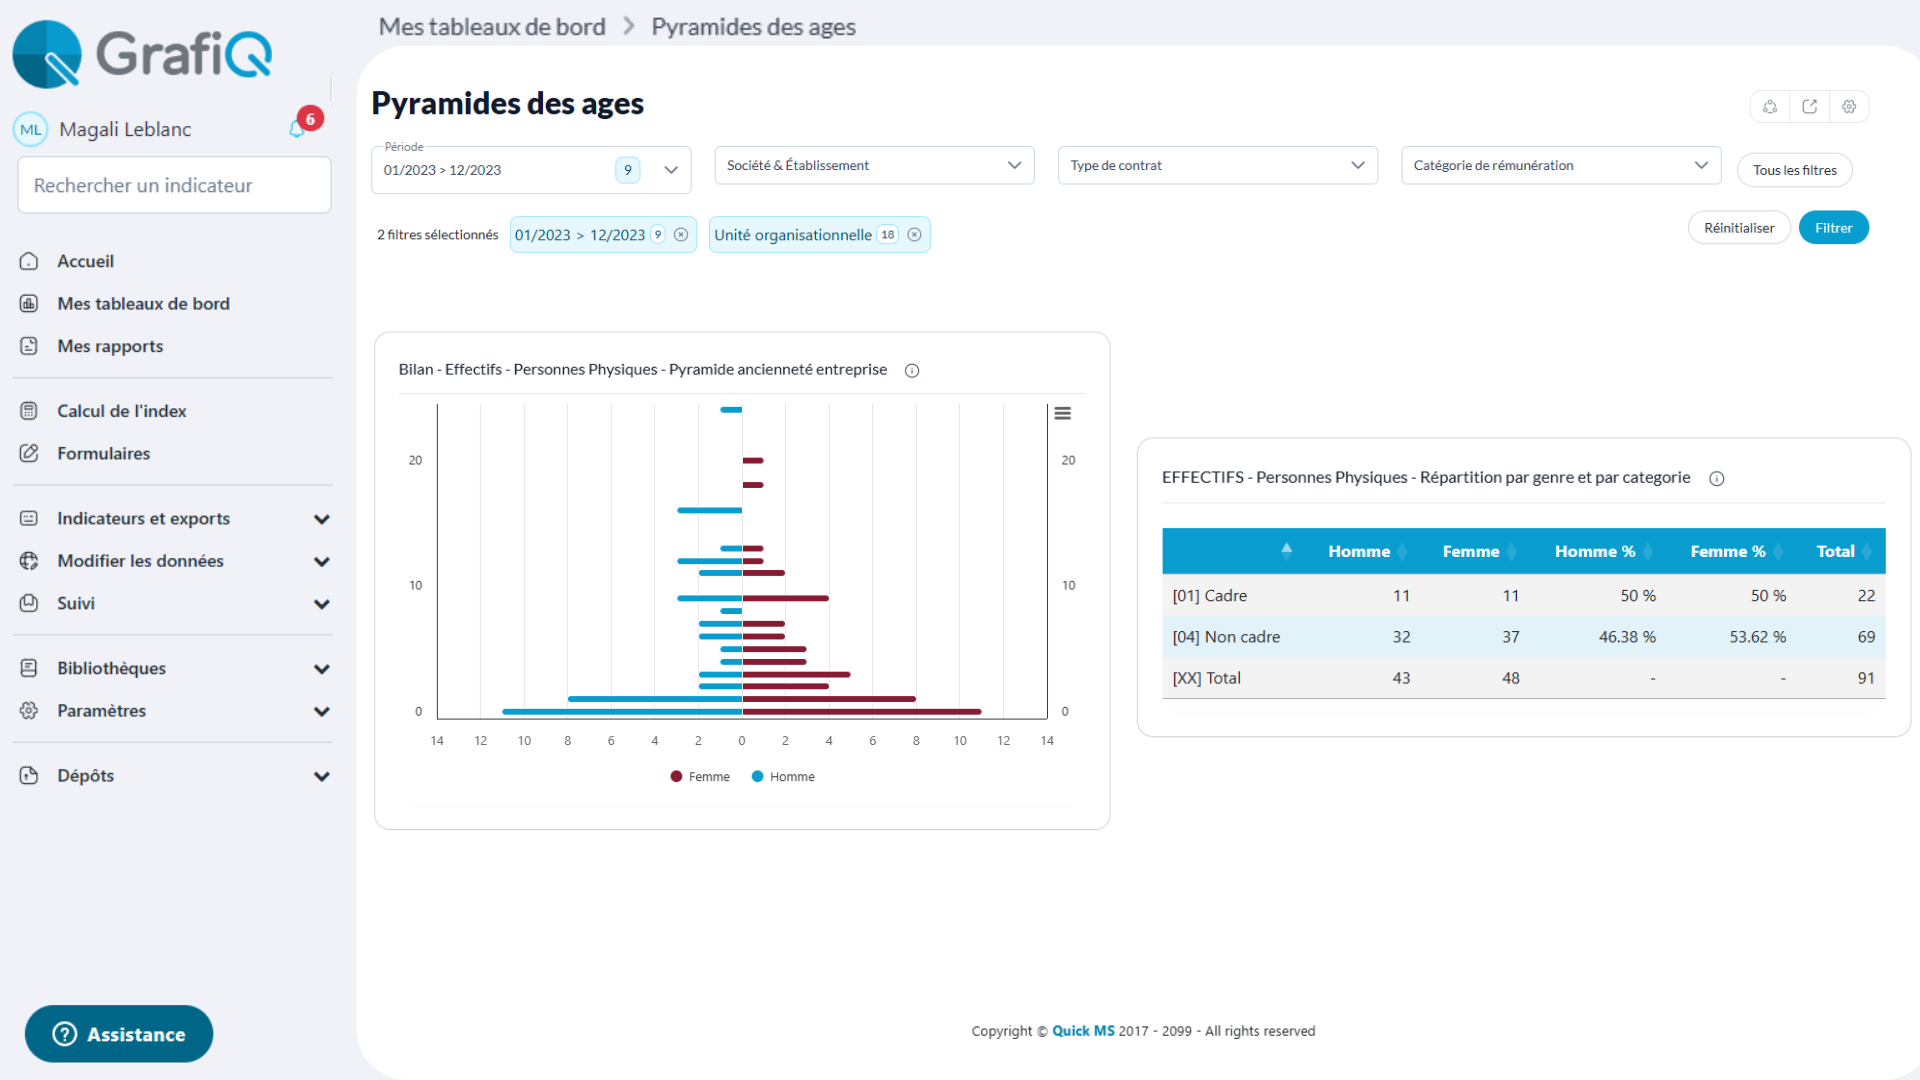Open the chart hamburger menu
1920x1080 pixels.
pyautogui.click(x=1063, y=414)
